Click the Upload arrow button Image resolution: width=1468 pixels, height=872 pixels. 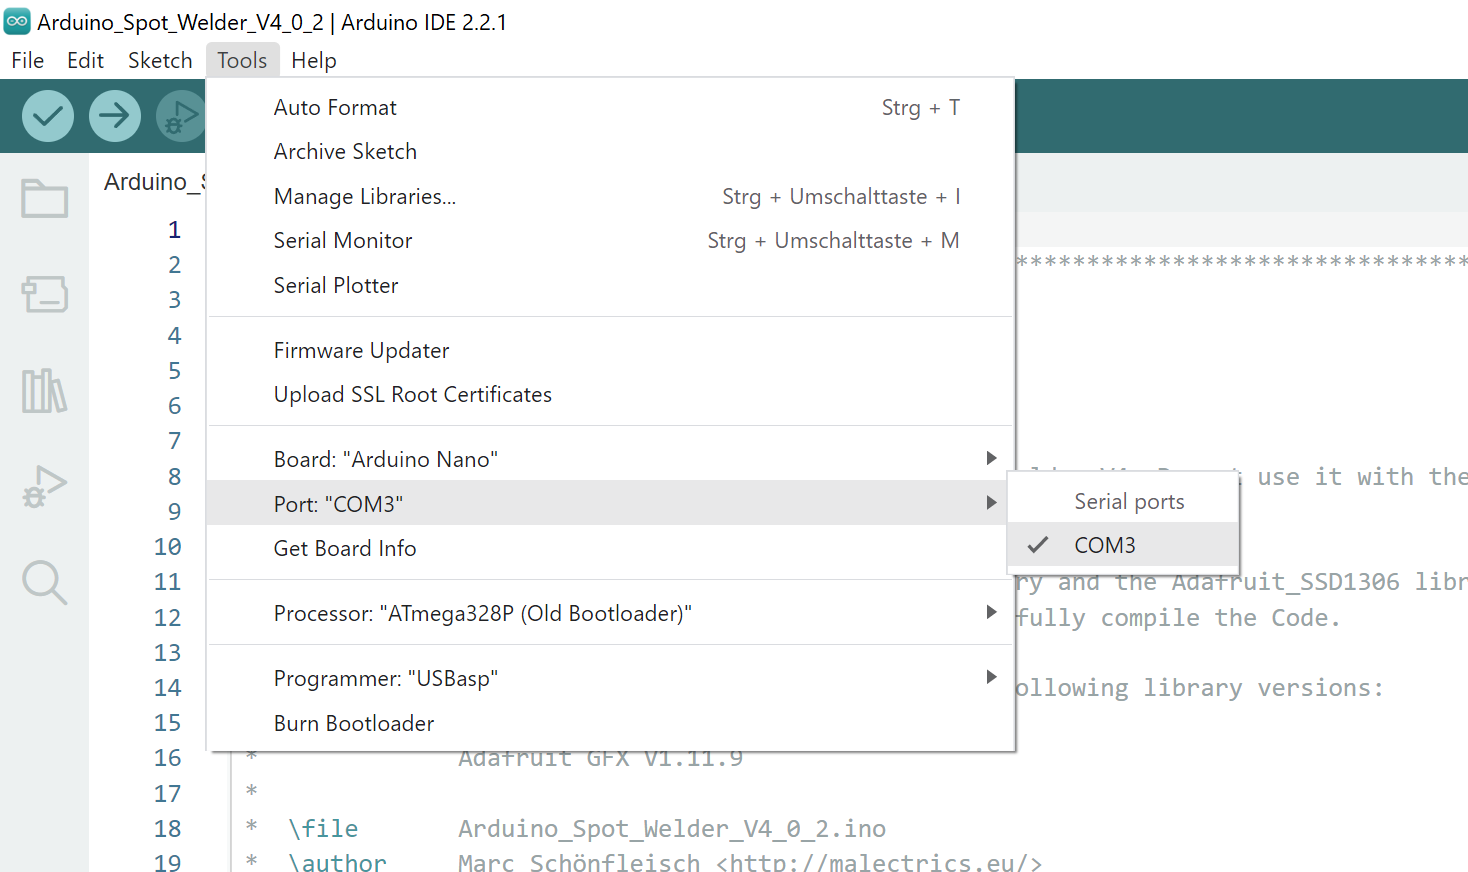114,116
